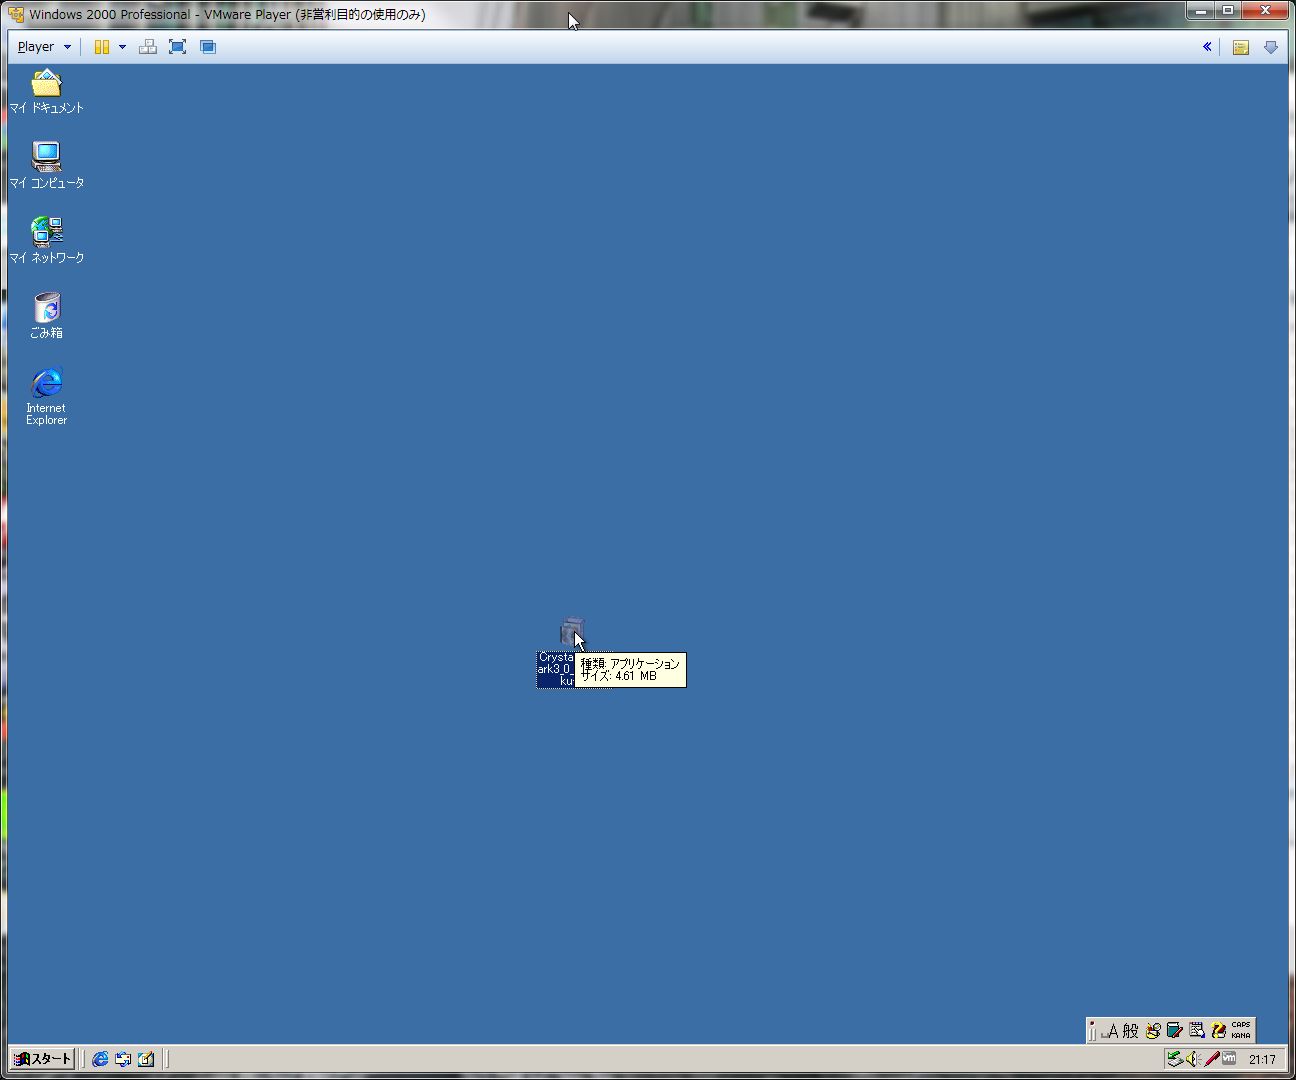The width and height of the screenshot is (1296, 1080).
Task: Open the IME help icon
Action: coord(1218,1030)
